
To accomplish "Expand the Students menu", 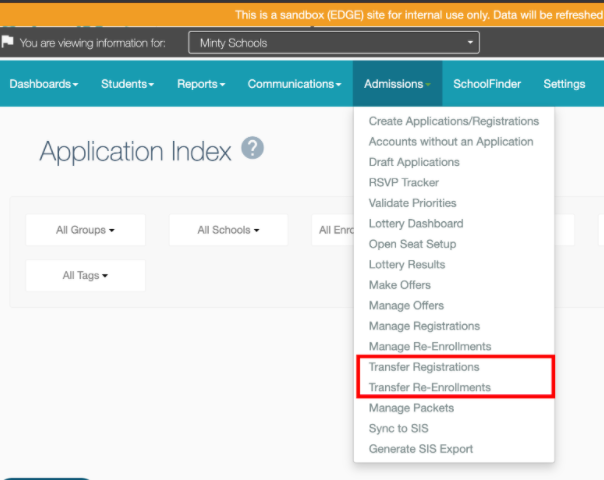I will (x=128, y=84).
